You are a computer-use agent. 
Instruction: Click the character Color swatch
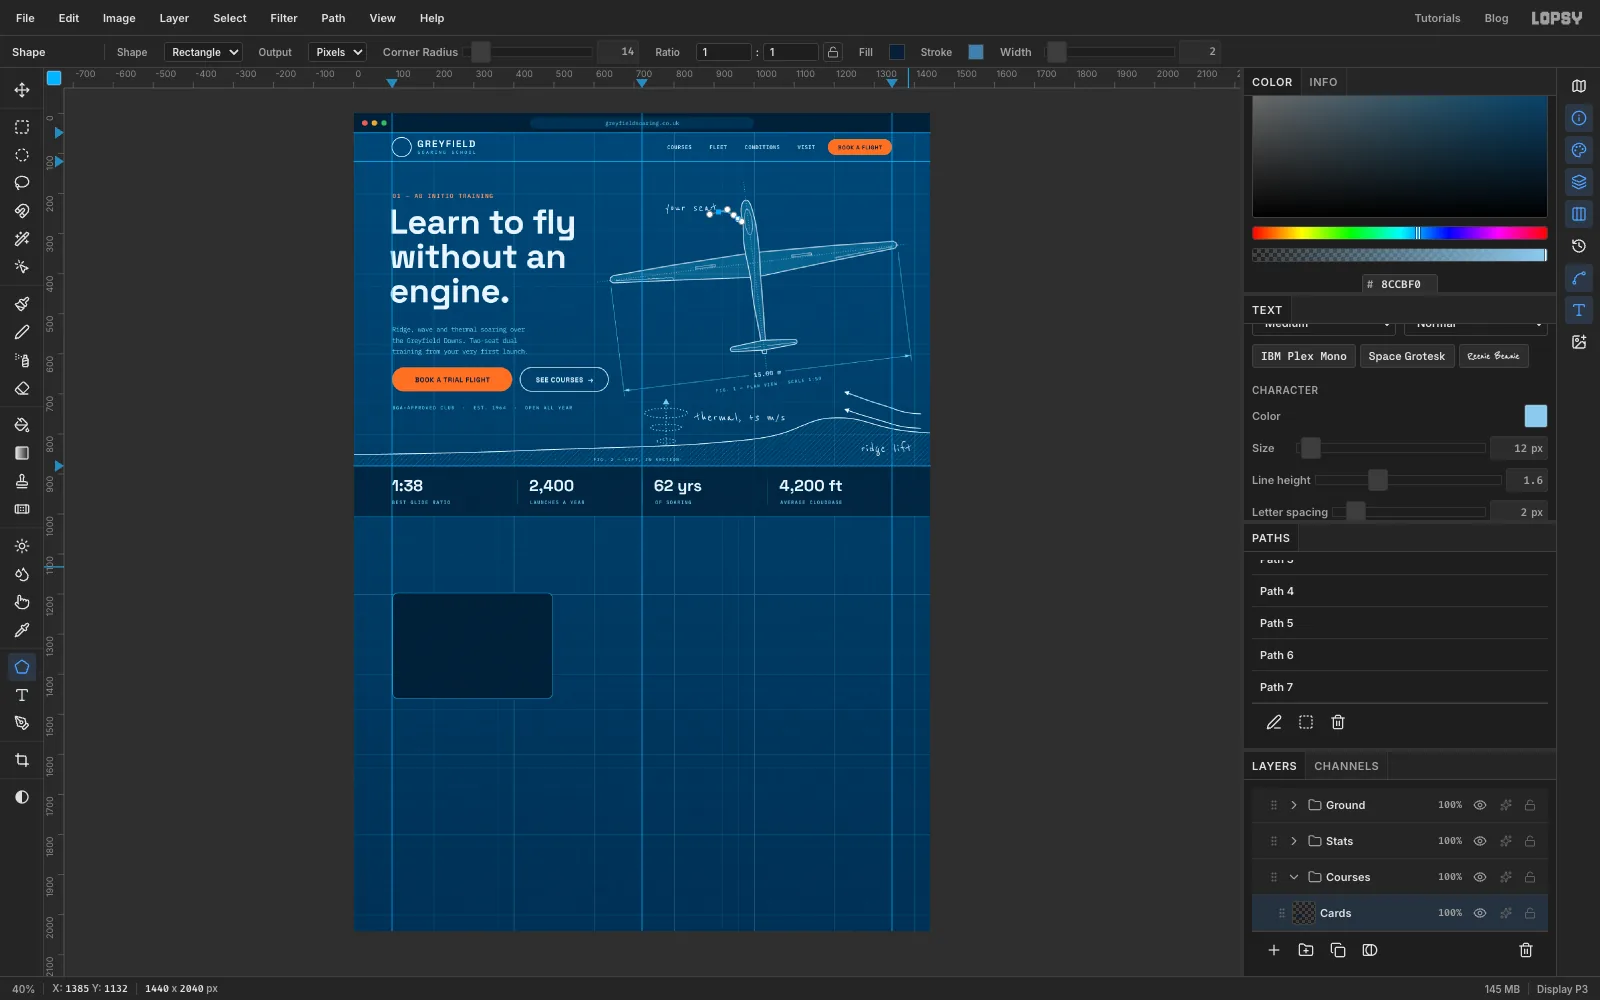pyautogui.click(x=1535, y=416)
